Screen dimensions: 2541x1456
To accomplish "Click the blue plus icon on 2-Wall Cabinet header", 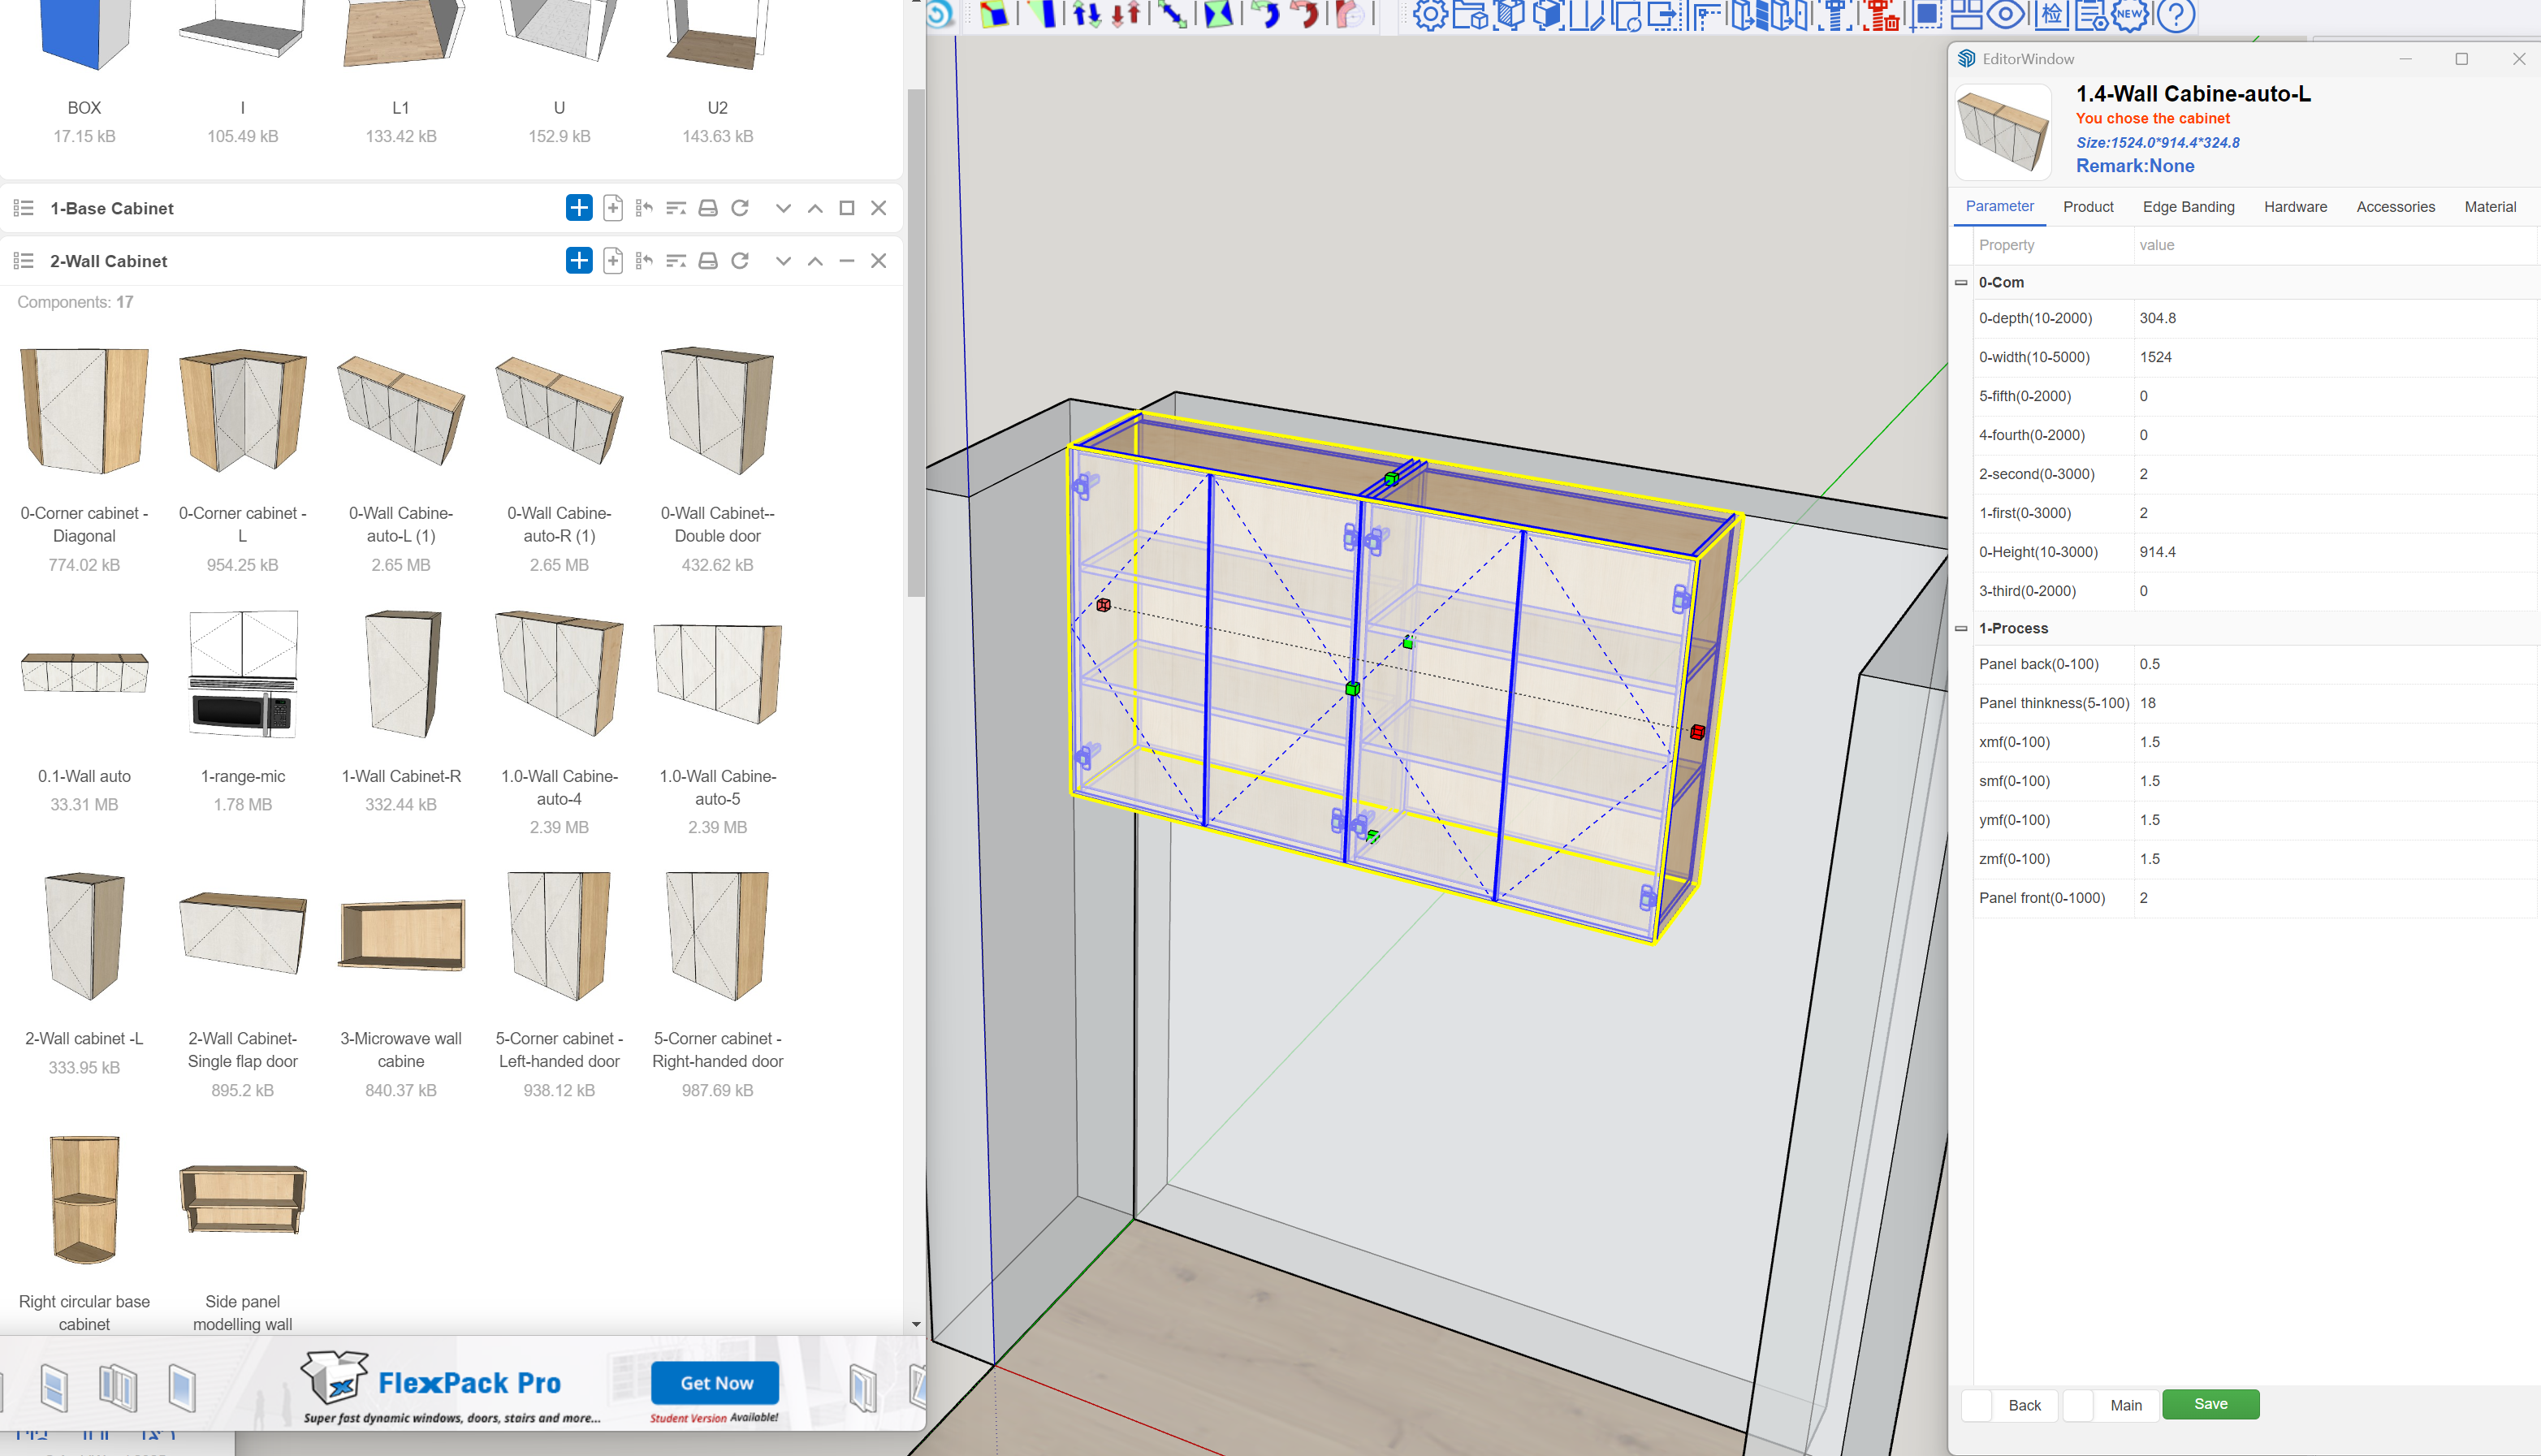I will point(578,261).
